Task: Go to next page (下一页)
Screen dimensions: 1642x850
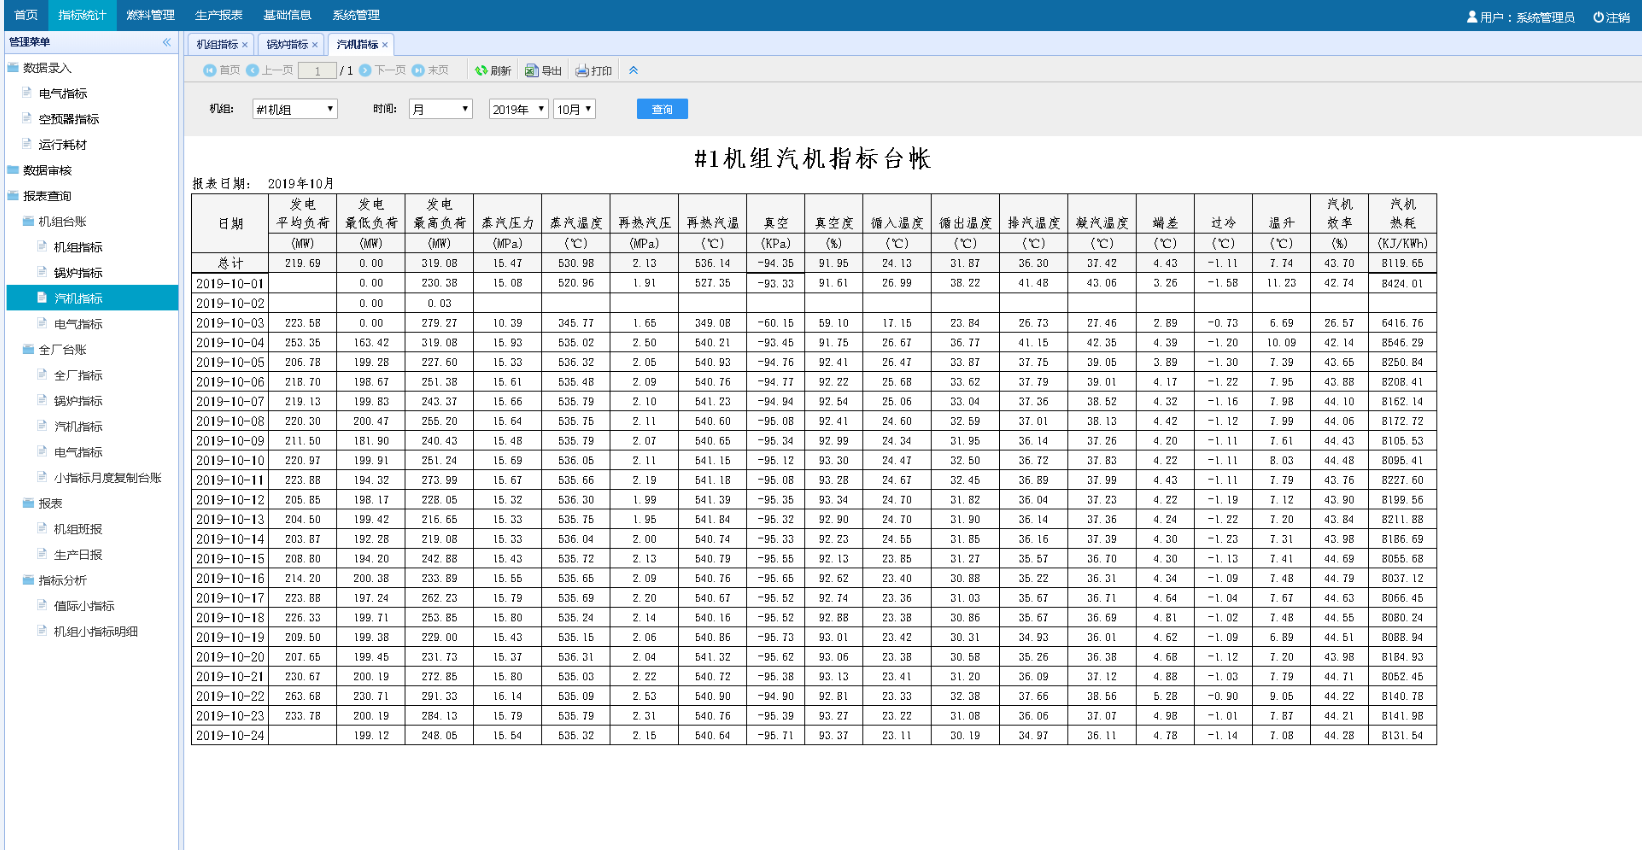Action: [383, 70]
